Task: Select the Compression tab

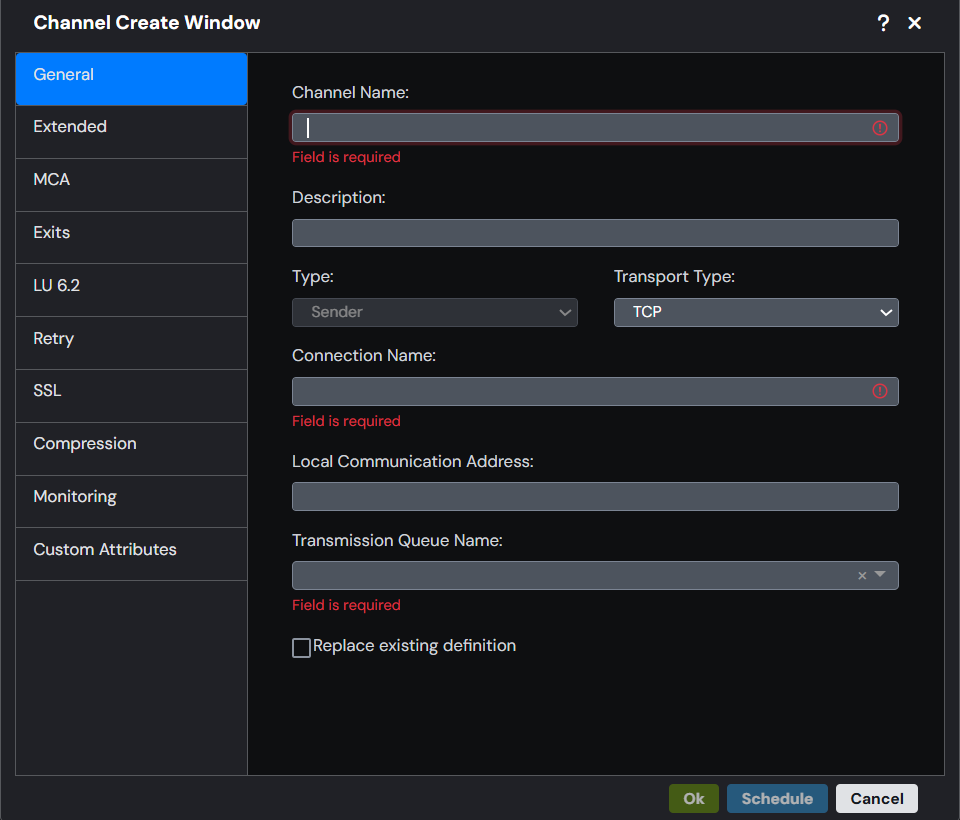Action: point(132,449)
